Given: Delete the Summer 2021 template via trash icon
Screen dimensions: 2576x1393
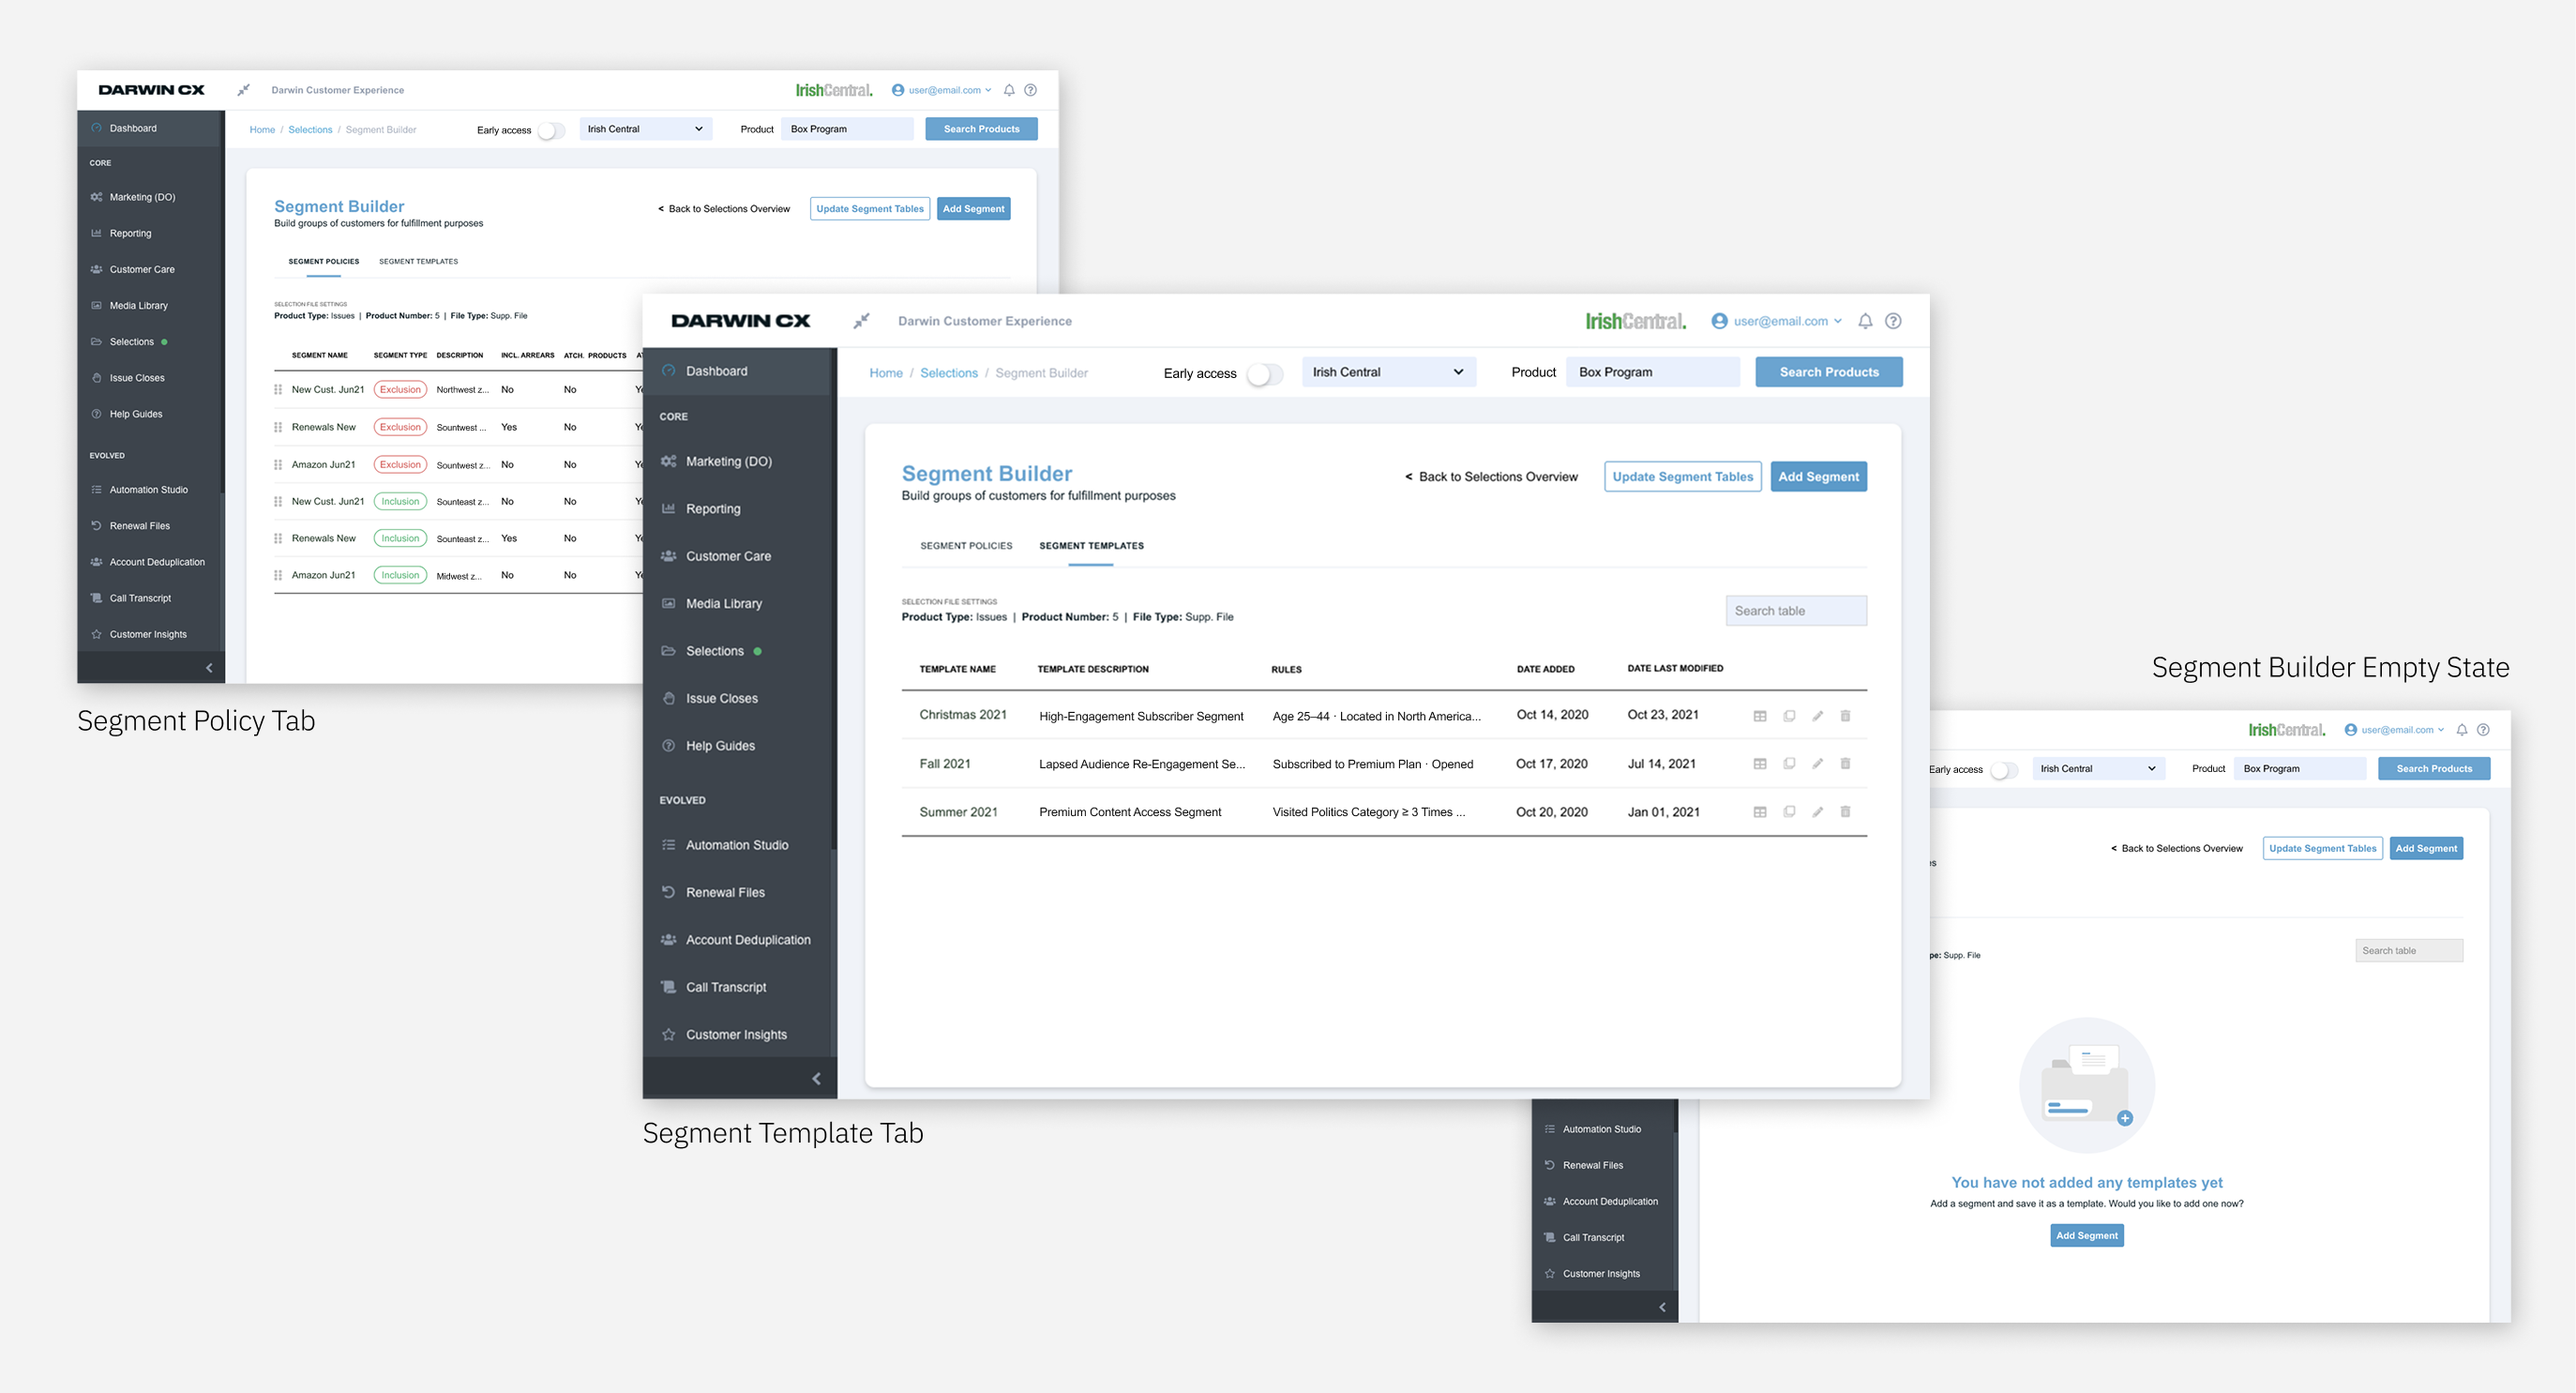Looking at the screenshot, I should pyautogui.click(x=1845, y=812).
